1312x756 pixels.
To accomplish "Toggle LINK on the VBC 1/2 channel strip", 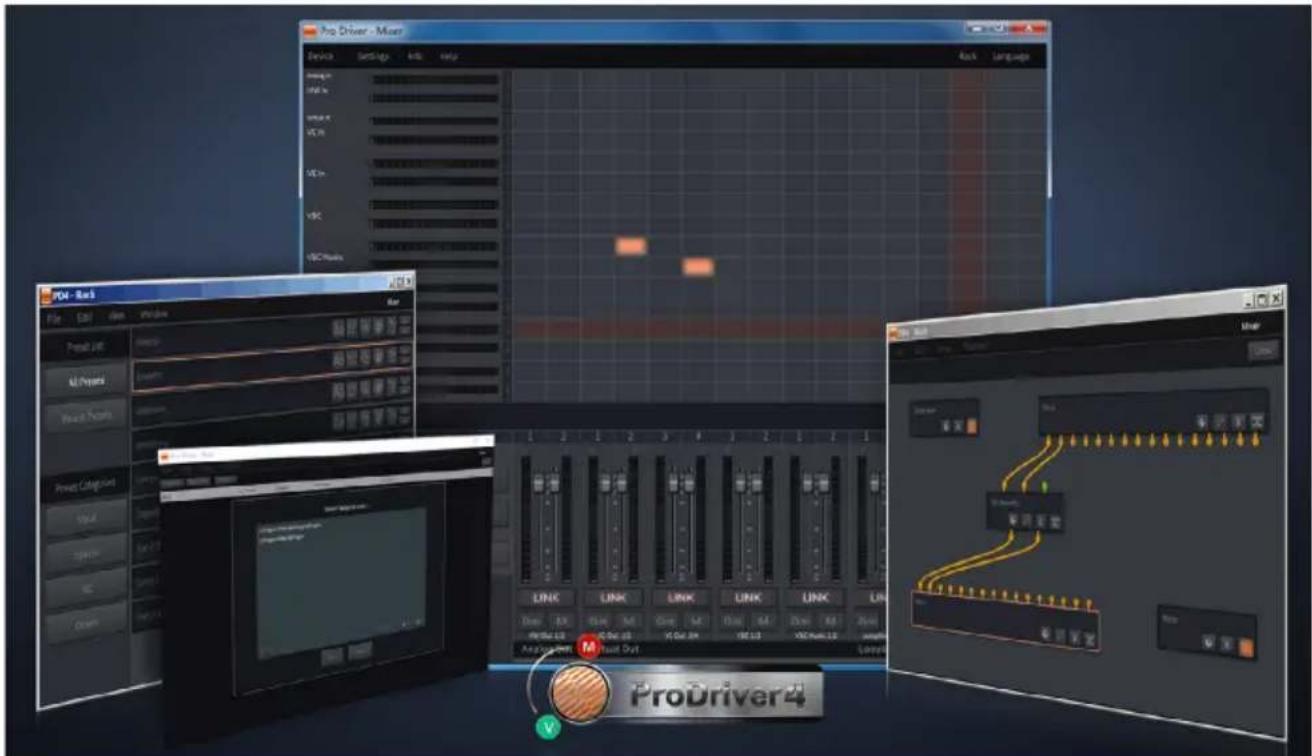I will (x=747, y=597).
